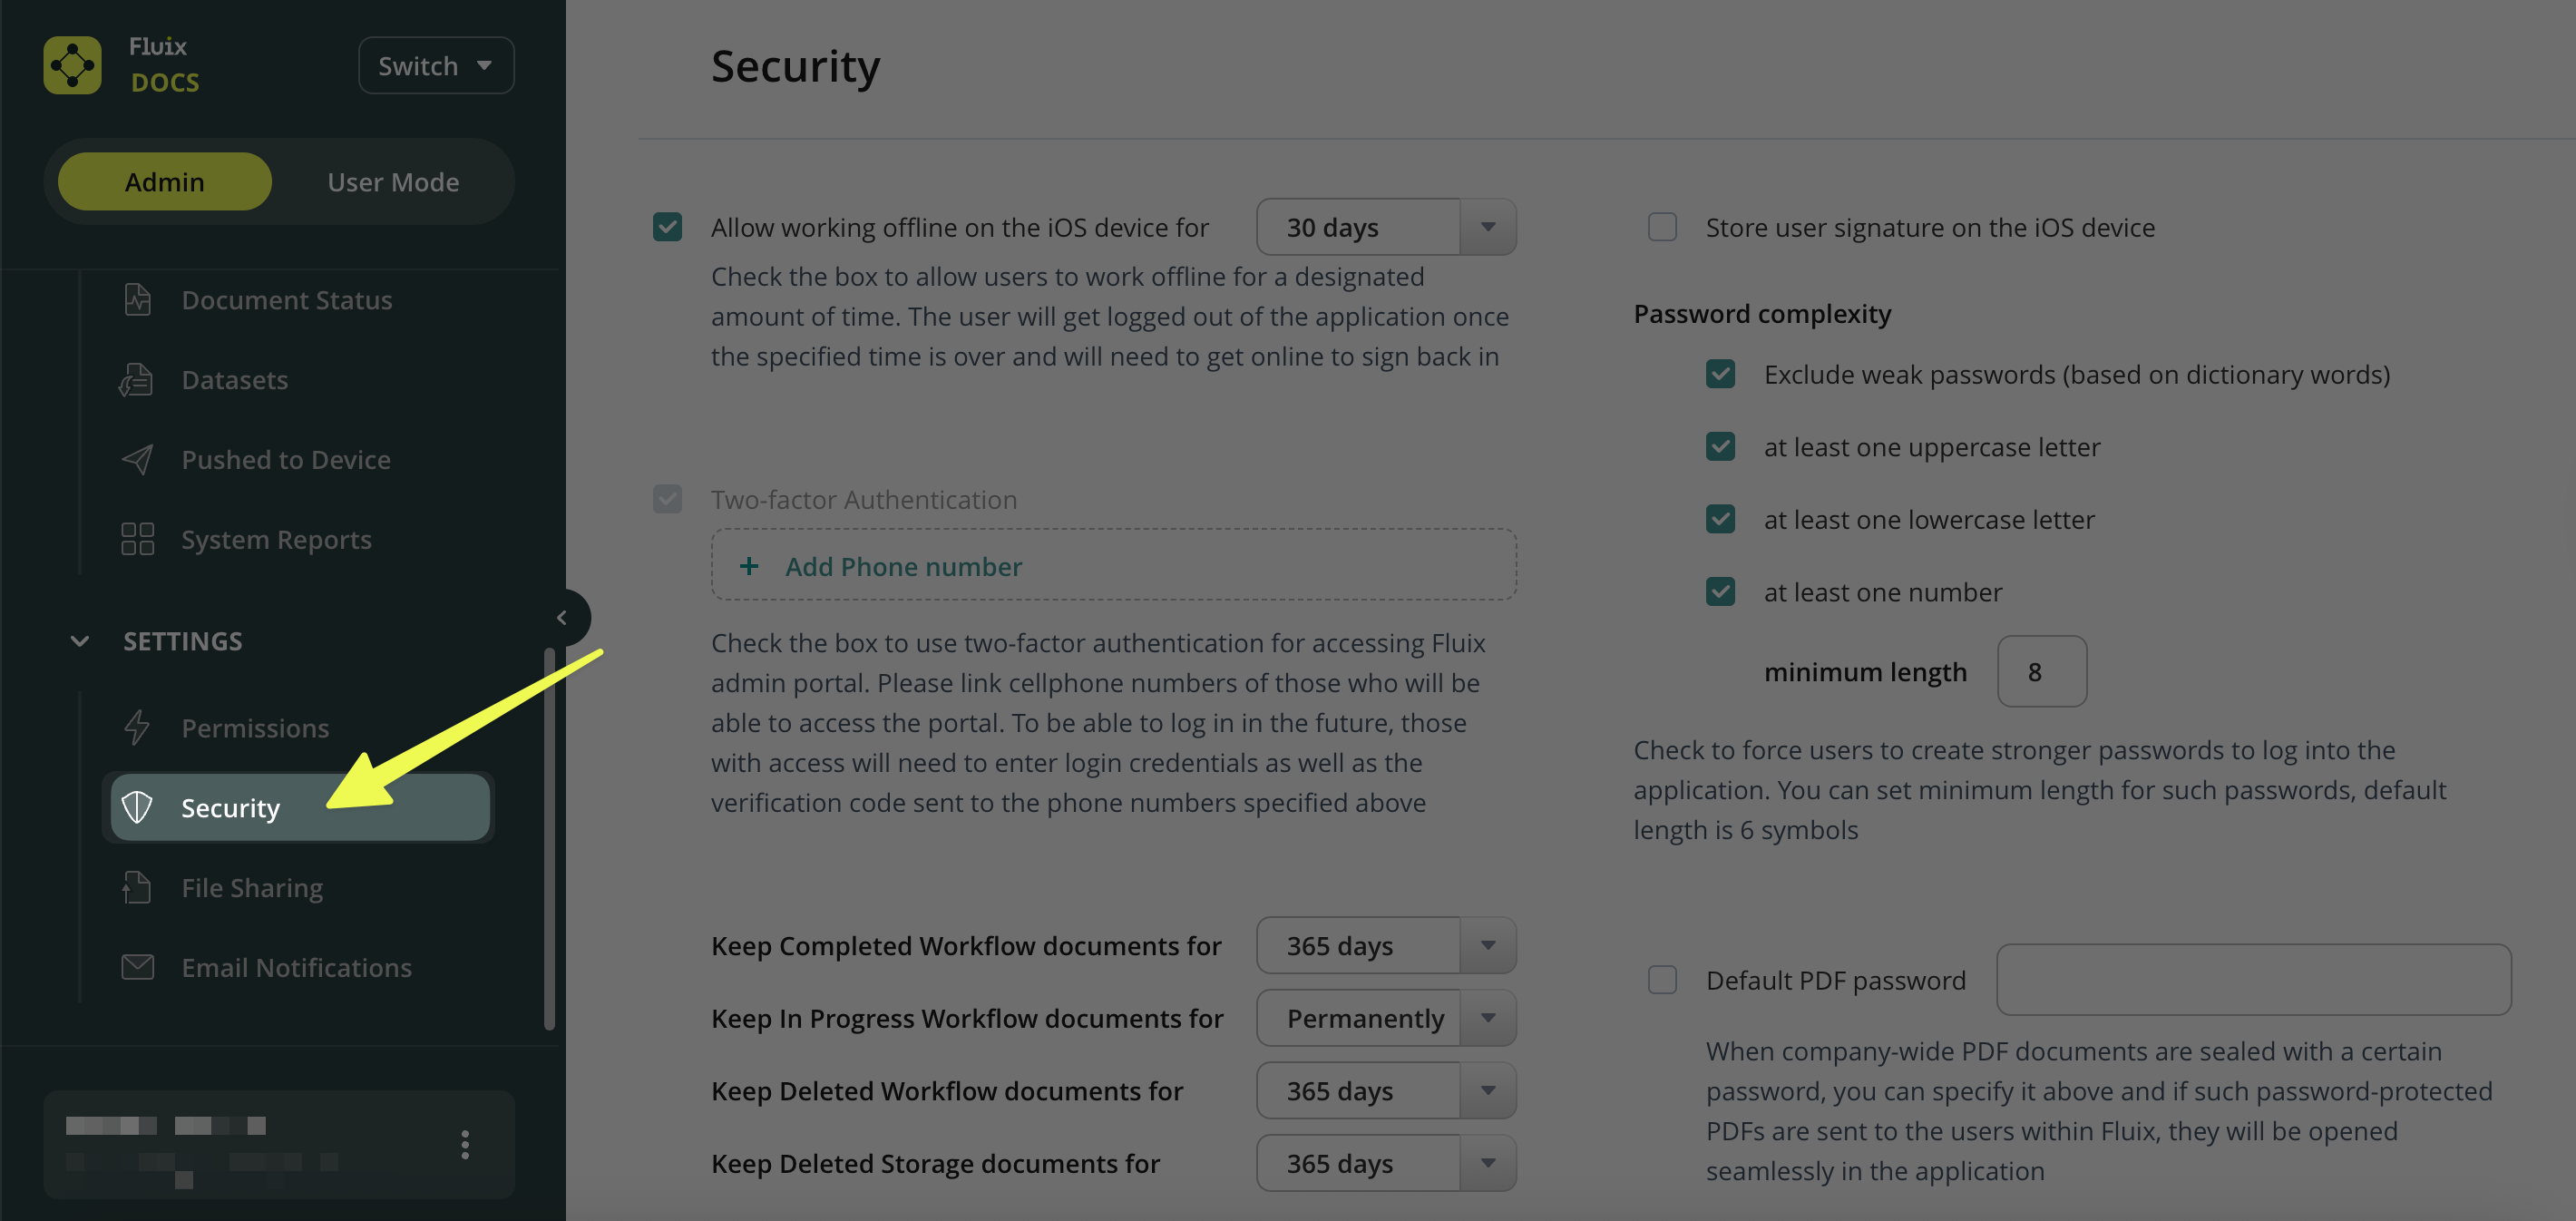Open the user account three-dot menu
The height and width of the screenshot is (1221, 2576).
click(465, 1144)
